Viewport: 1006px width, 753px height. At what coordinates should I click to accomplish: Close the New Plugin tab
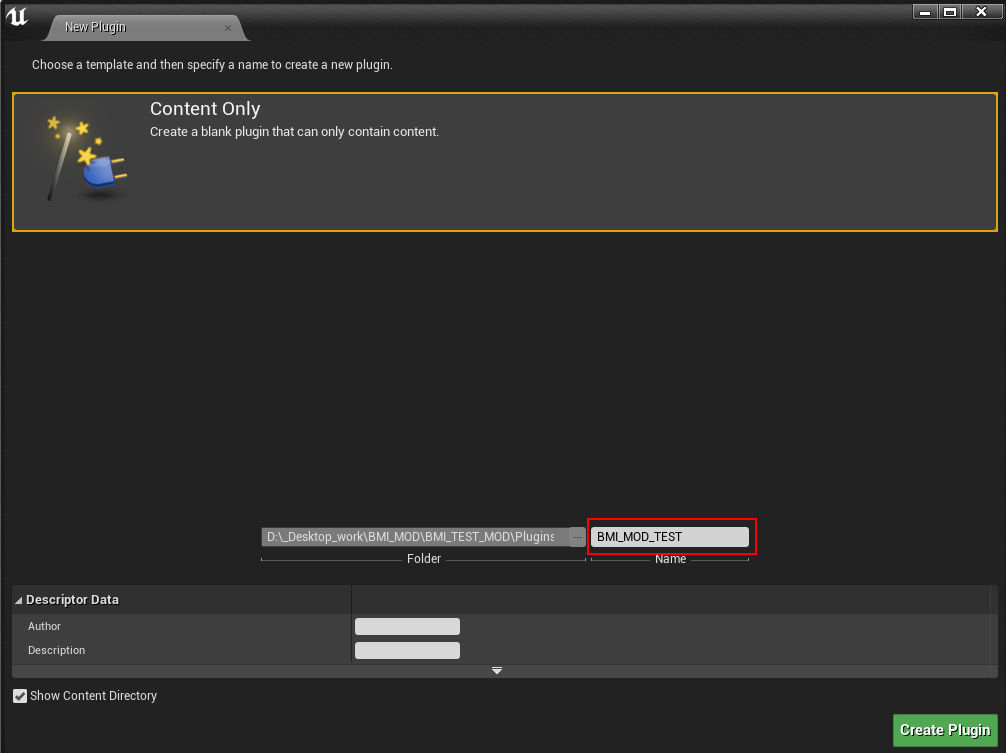(228, 28)
